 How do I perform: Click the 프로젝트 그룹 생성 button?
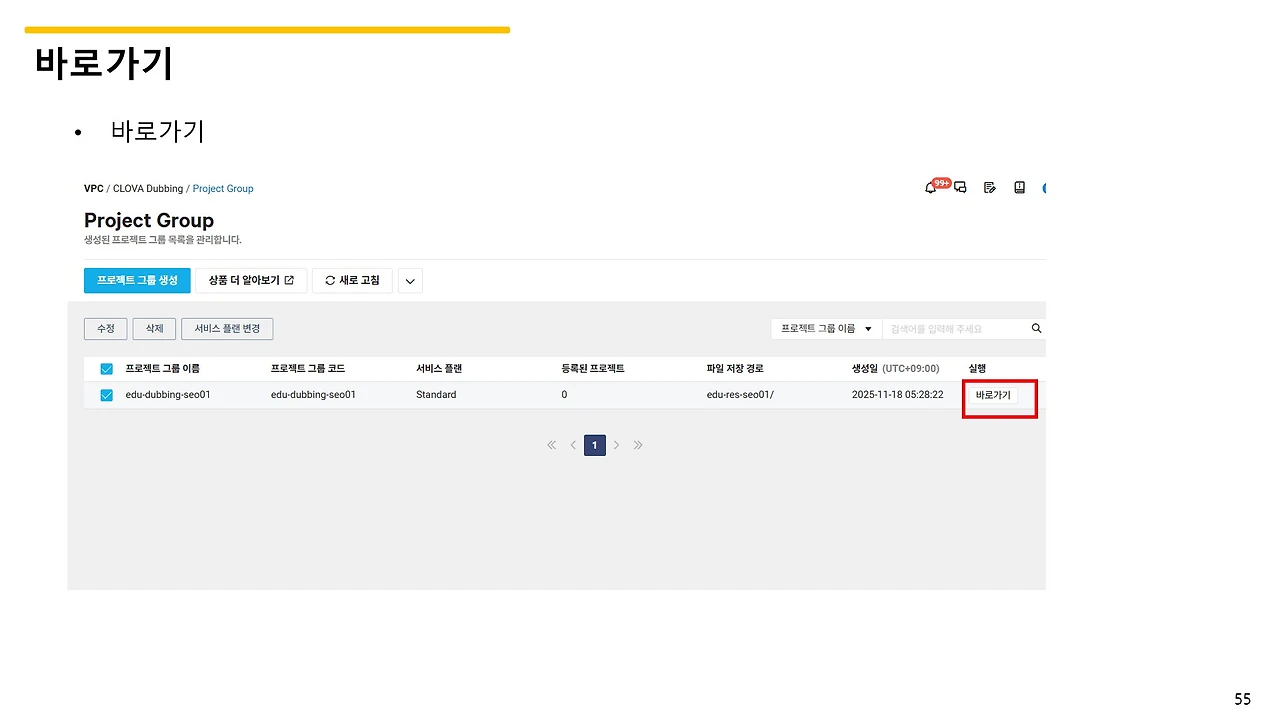tap(137, 281)
